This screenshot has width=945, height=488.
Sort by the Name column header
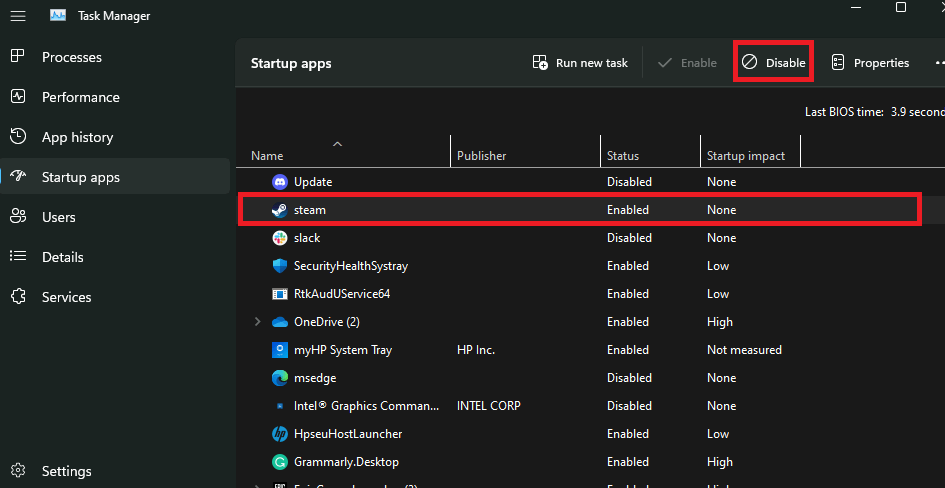tap(267, 155)
